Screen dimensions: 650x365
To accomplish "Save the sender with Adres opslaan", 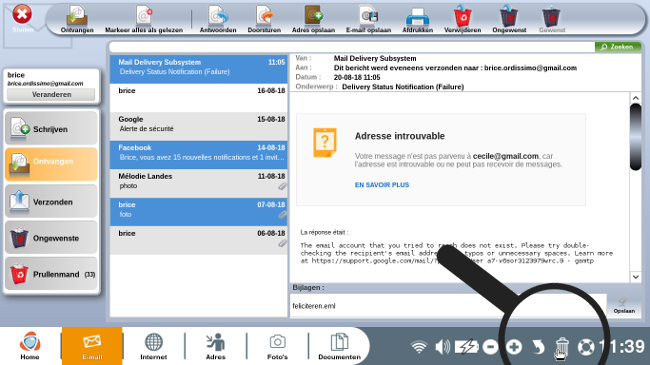I will [x=313, y=19].
